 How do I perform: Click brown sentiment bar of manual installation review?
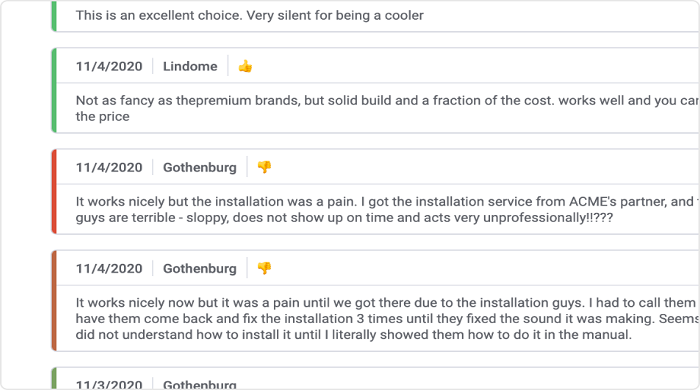click(54, 301)
